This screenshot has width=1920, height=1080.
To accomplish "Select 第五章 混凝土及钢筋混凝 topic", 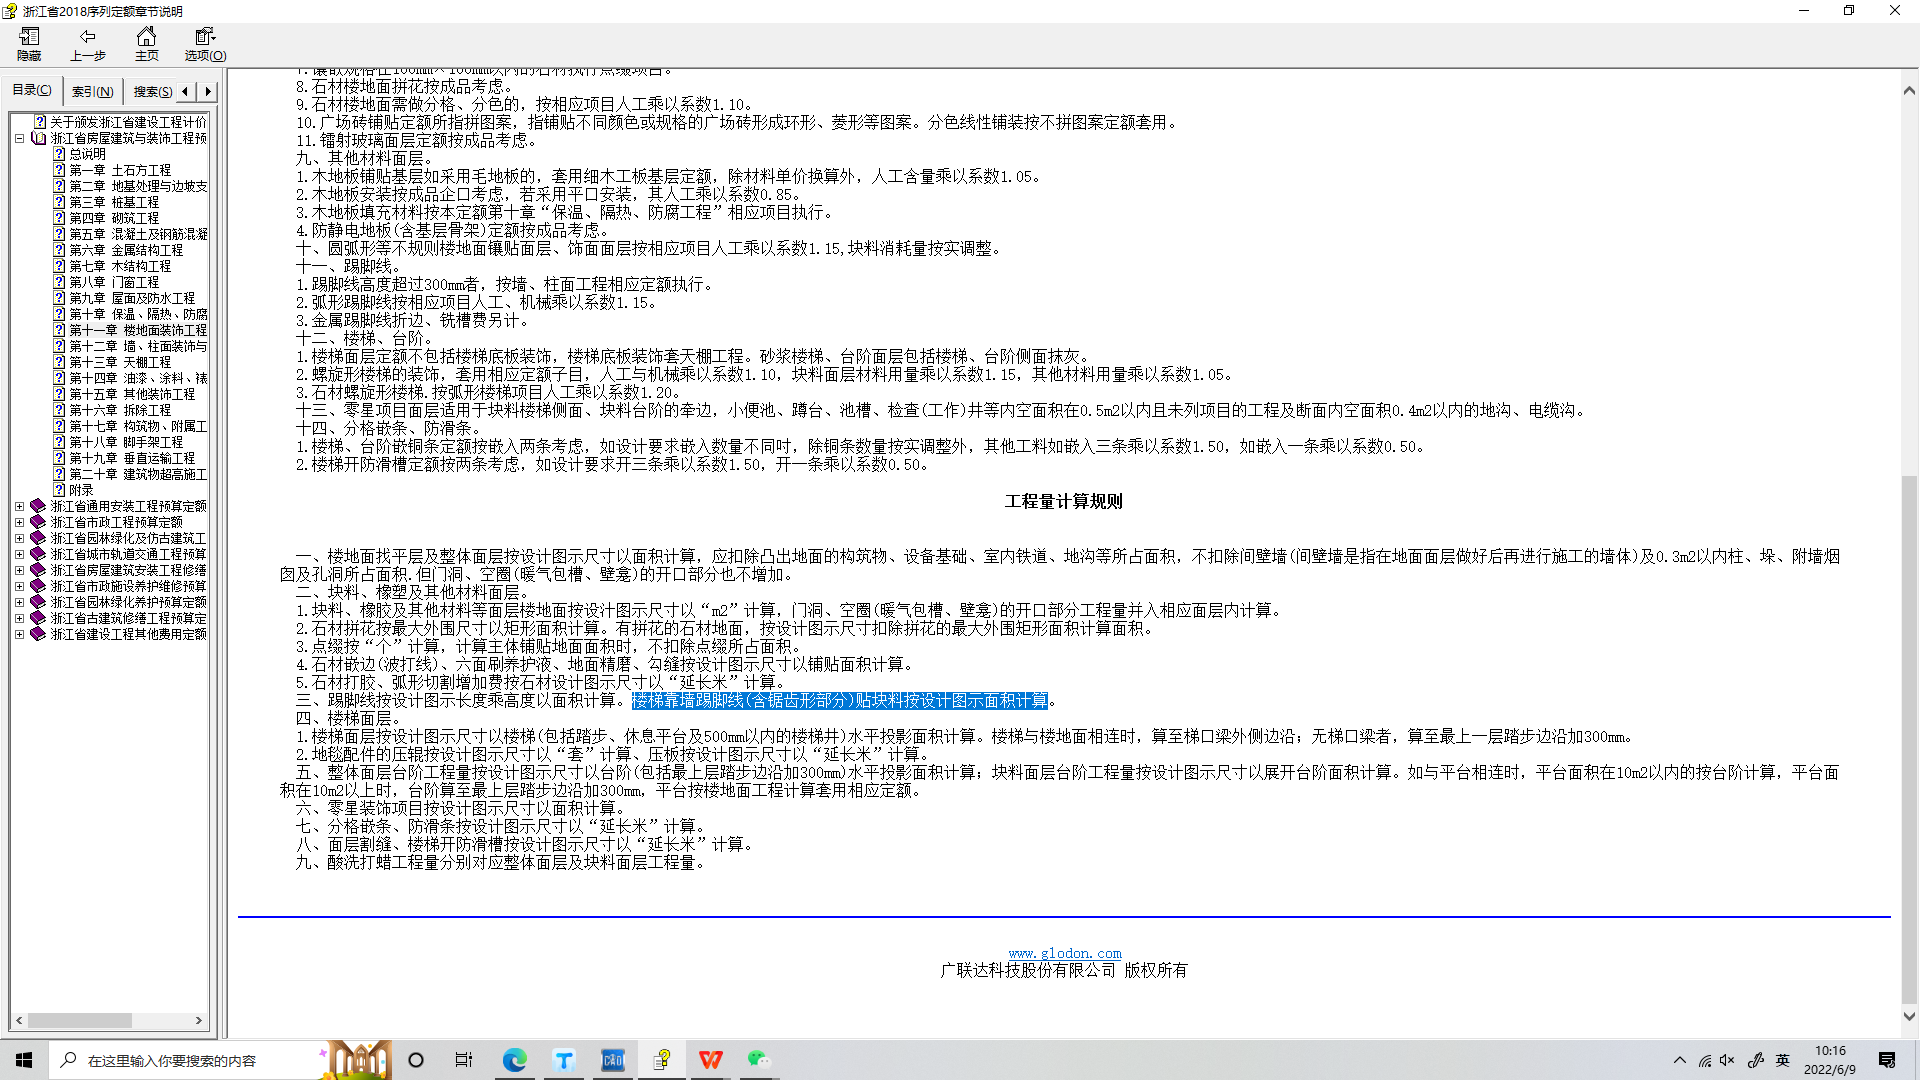I will (138, 234).
